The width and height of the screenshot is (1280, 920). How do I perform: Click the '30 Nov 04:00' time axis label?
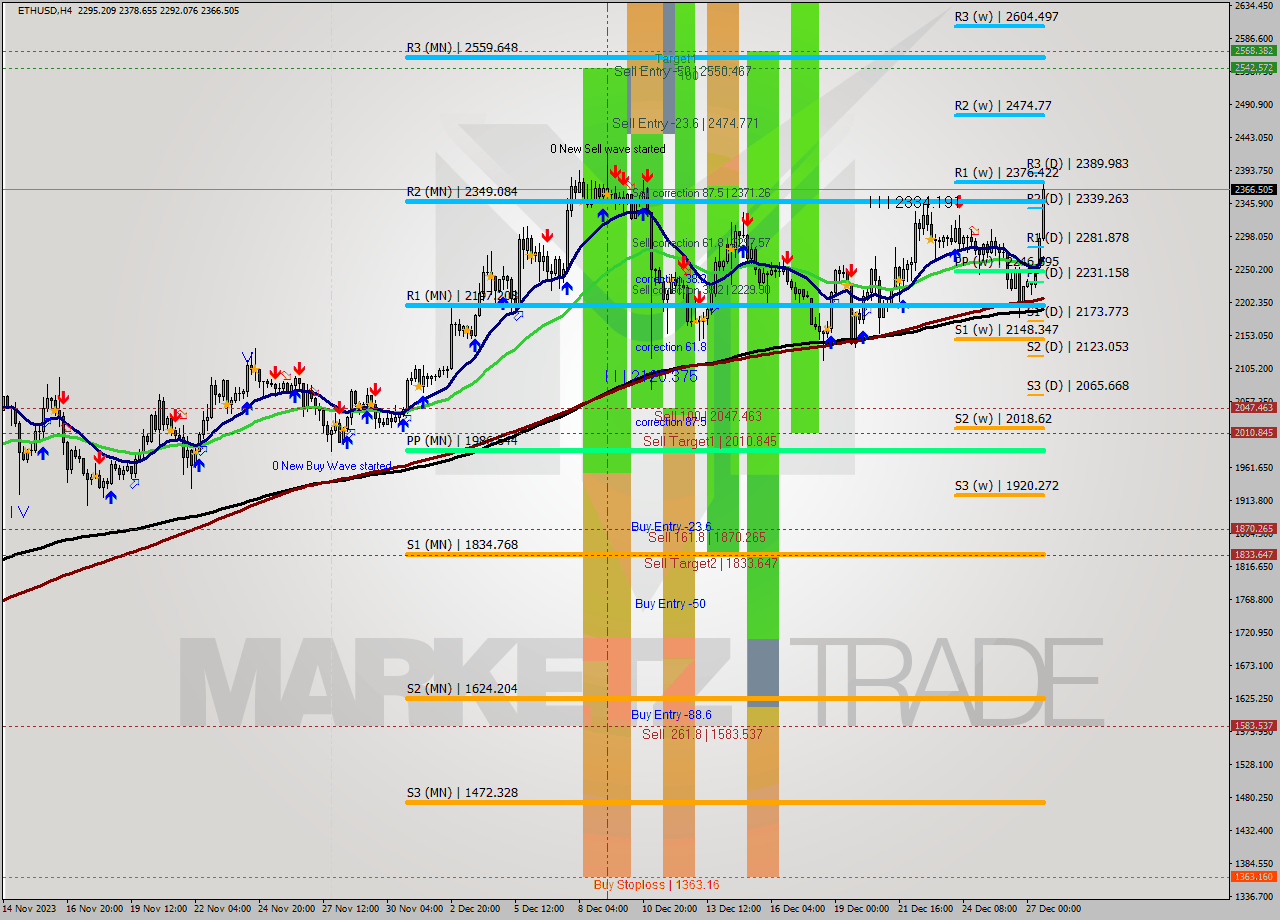(x=415, y=909)
